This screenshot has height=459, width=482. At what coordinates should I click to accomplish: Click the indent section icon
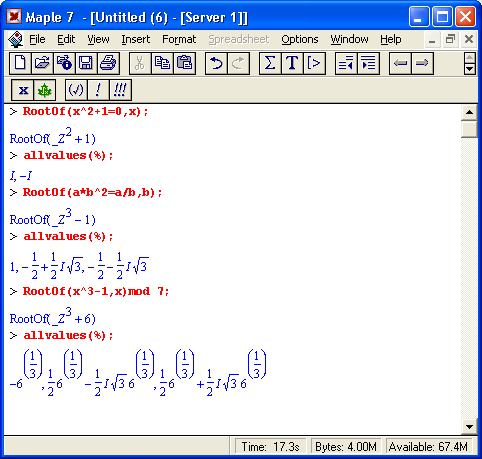[x=368, y=63]
